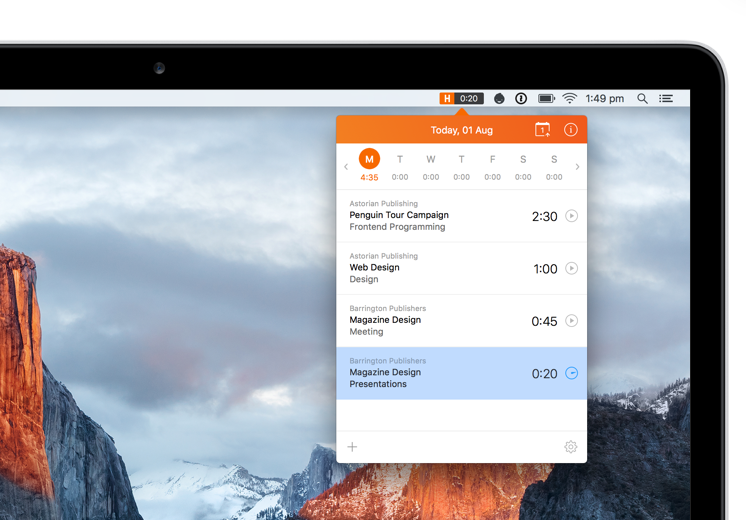Open the calendar jump-to-today icon

click(x=542, y=129)
